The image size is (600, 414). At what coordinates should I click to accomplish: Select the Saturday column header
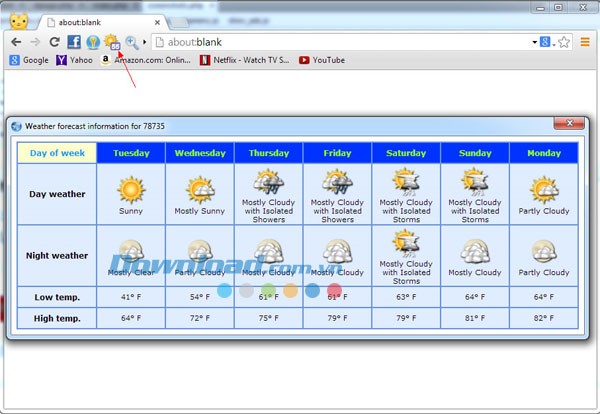(406, 153)
